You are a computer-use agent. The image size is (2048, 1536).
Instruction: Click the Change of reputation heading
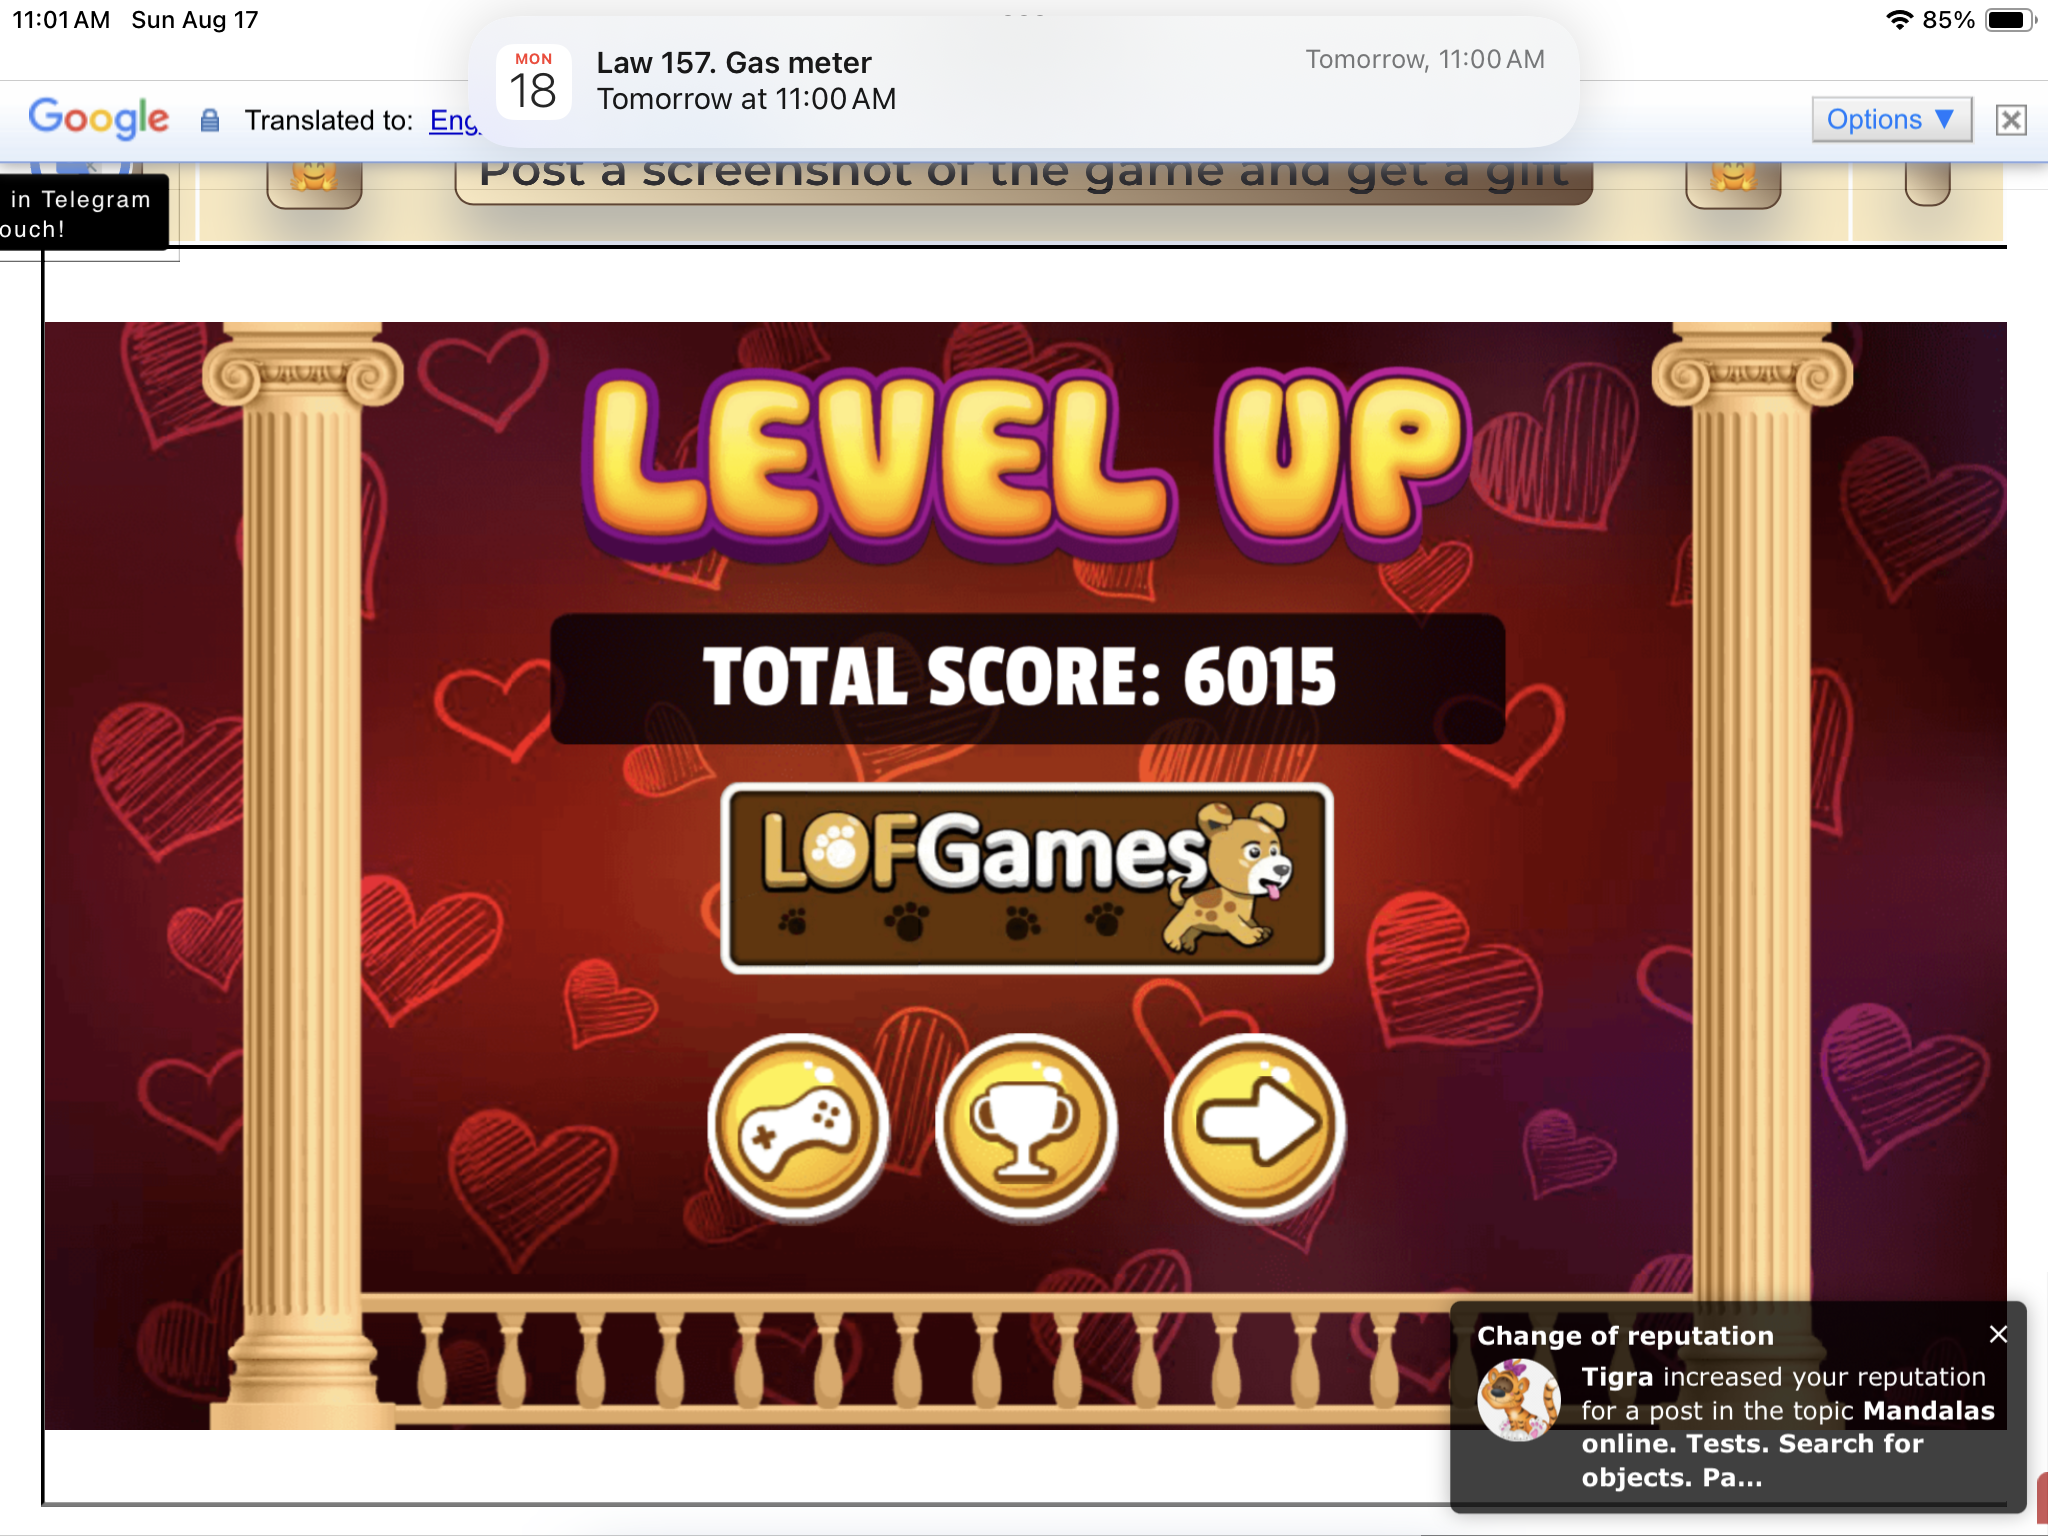(1625, 1336)
